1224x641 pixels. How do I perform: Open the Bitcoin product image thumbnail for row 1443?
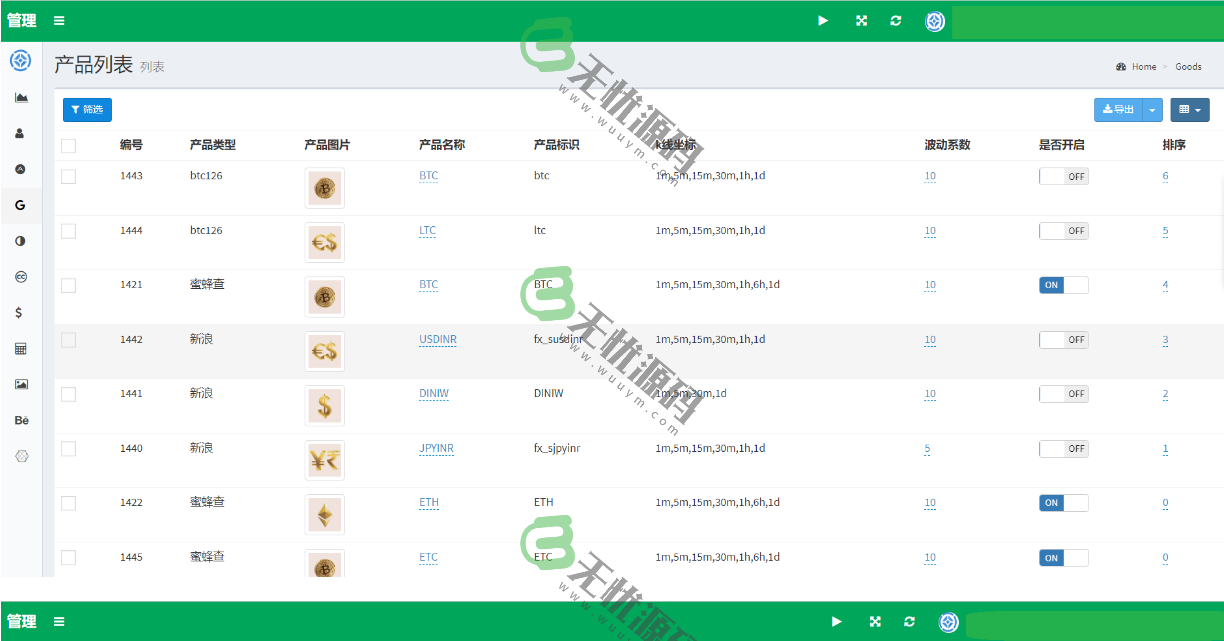324,188
